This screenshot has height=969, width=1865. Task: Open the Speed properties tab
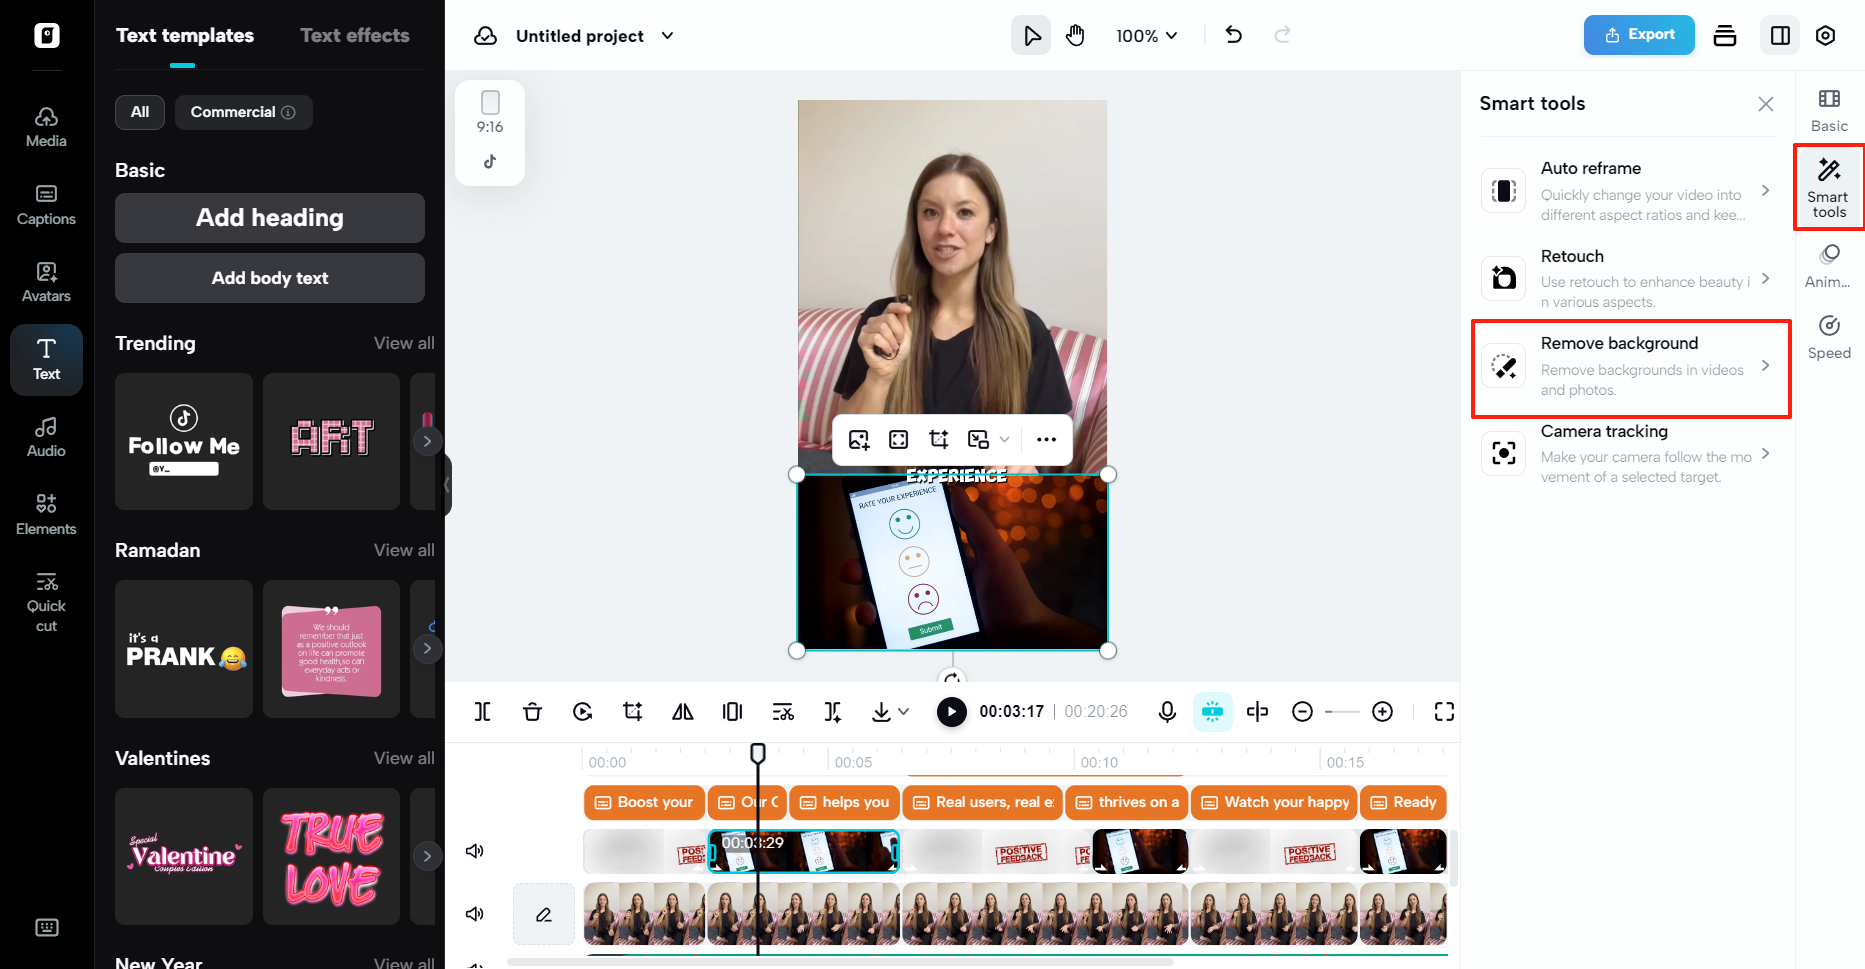pos(1829,337)
